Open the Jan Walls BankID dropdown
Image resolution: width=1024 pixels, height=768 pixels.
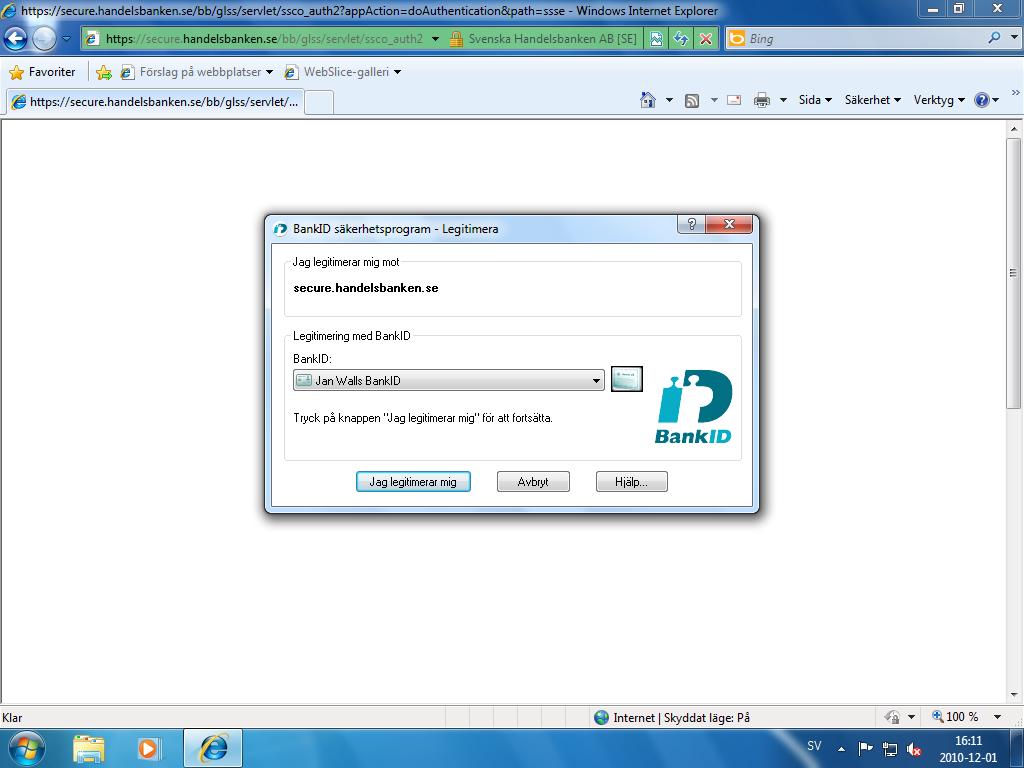pos(449,380)
